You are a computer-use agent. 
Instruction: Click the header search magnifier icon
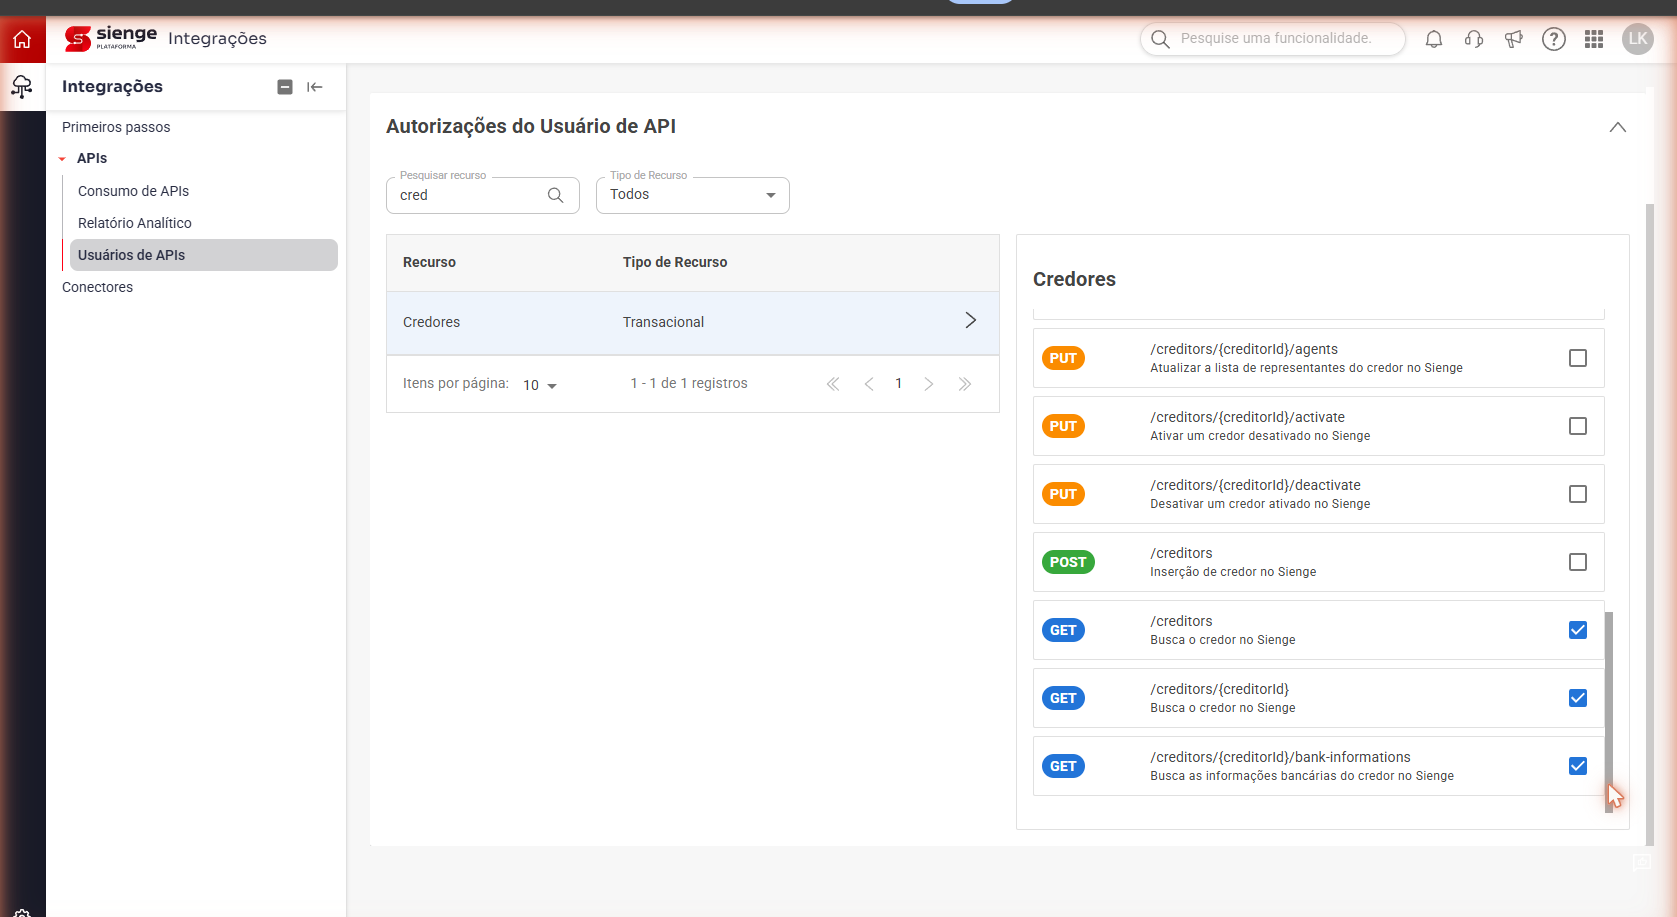1160,39
